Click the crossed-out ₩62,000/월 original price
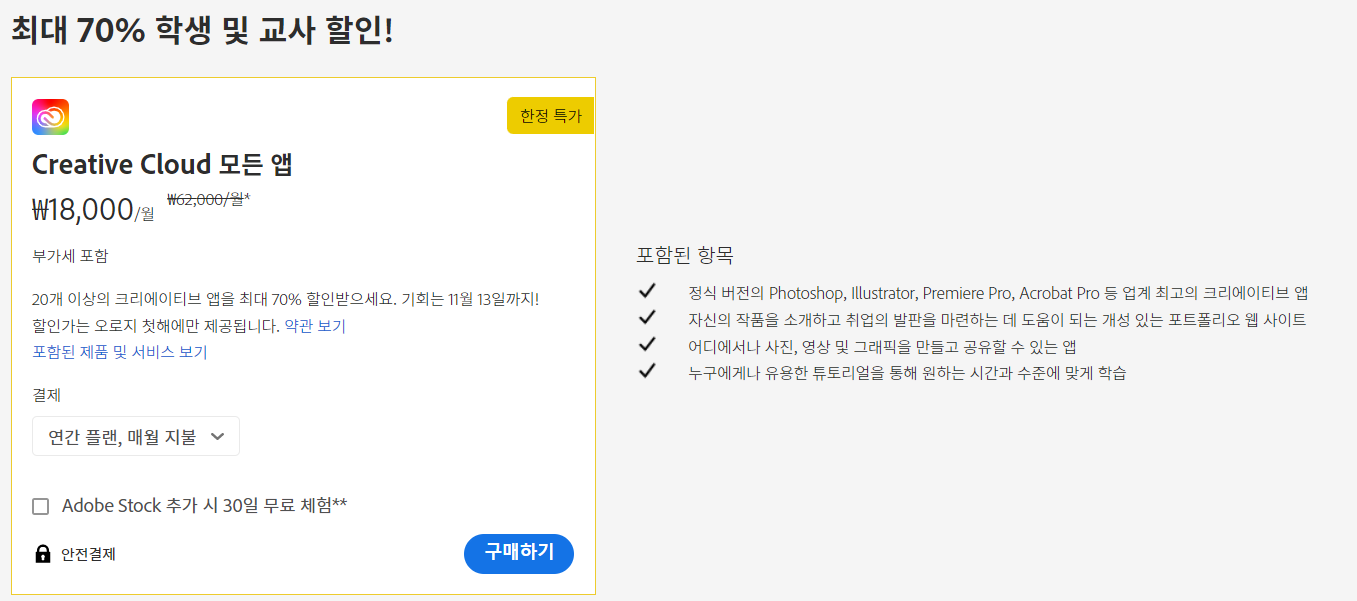Viewport: 1357px width, 601px height. click(208, 199)
